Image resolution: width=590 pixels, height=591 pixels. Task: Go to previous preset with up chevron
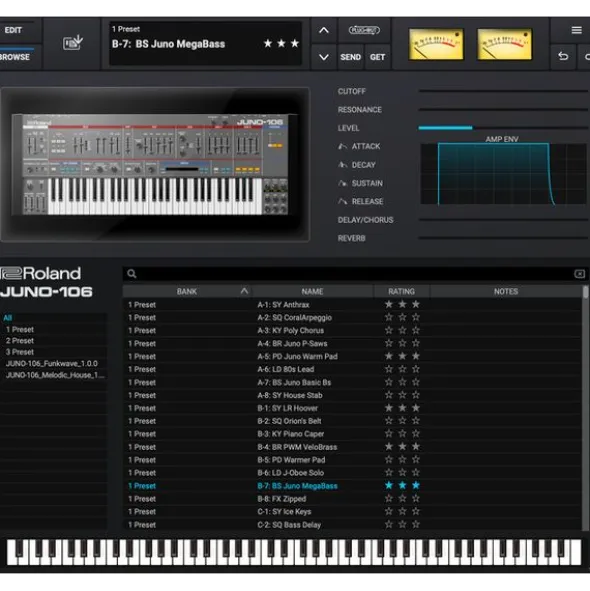point(323,30)
